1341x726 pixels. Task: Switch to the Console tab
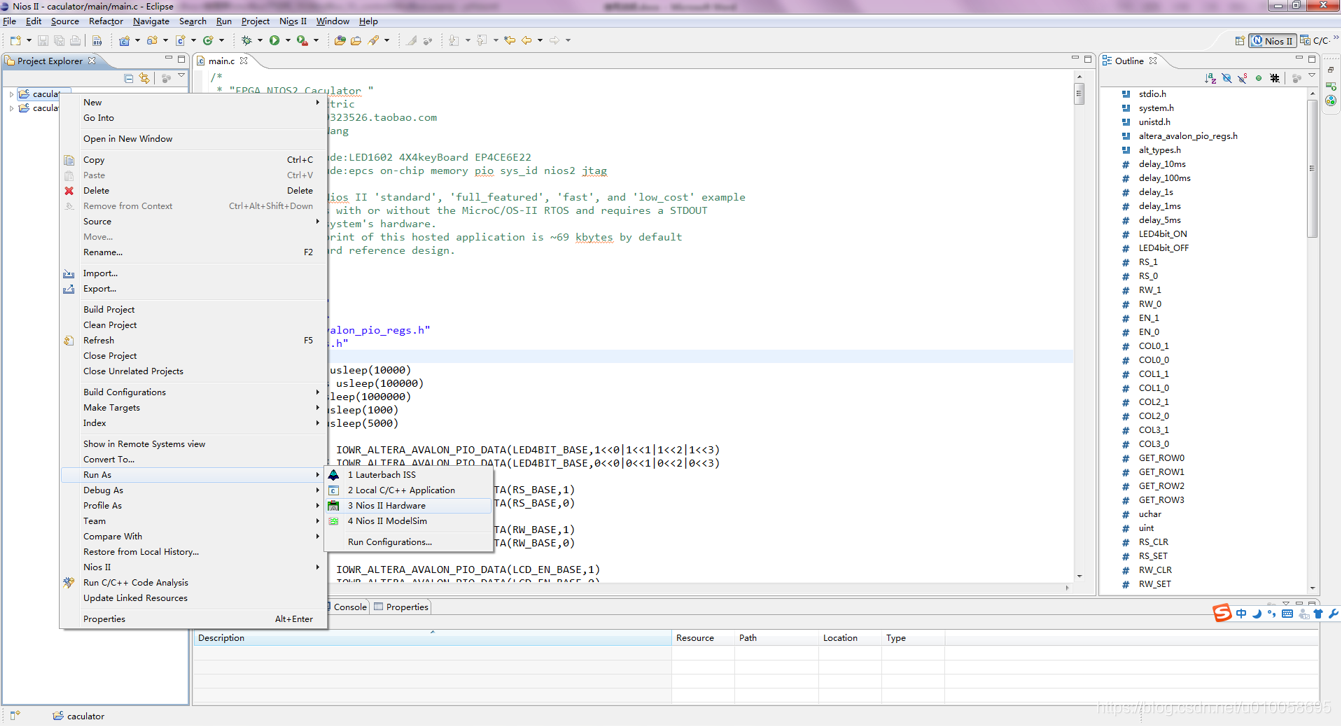349,607
